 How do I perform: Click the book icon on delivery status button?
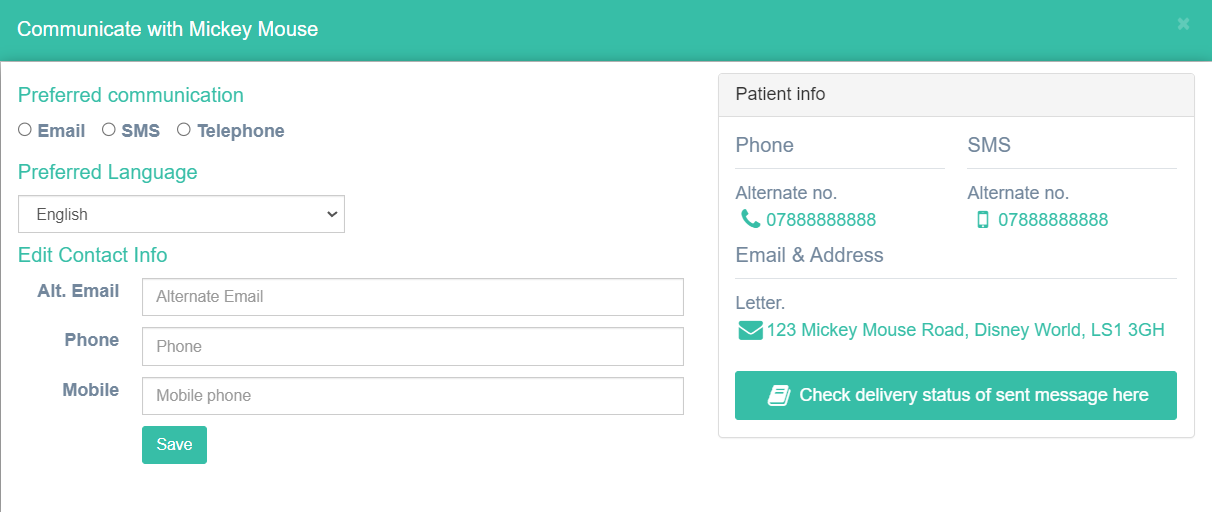pos(779,395)
